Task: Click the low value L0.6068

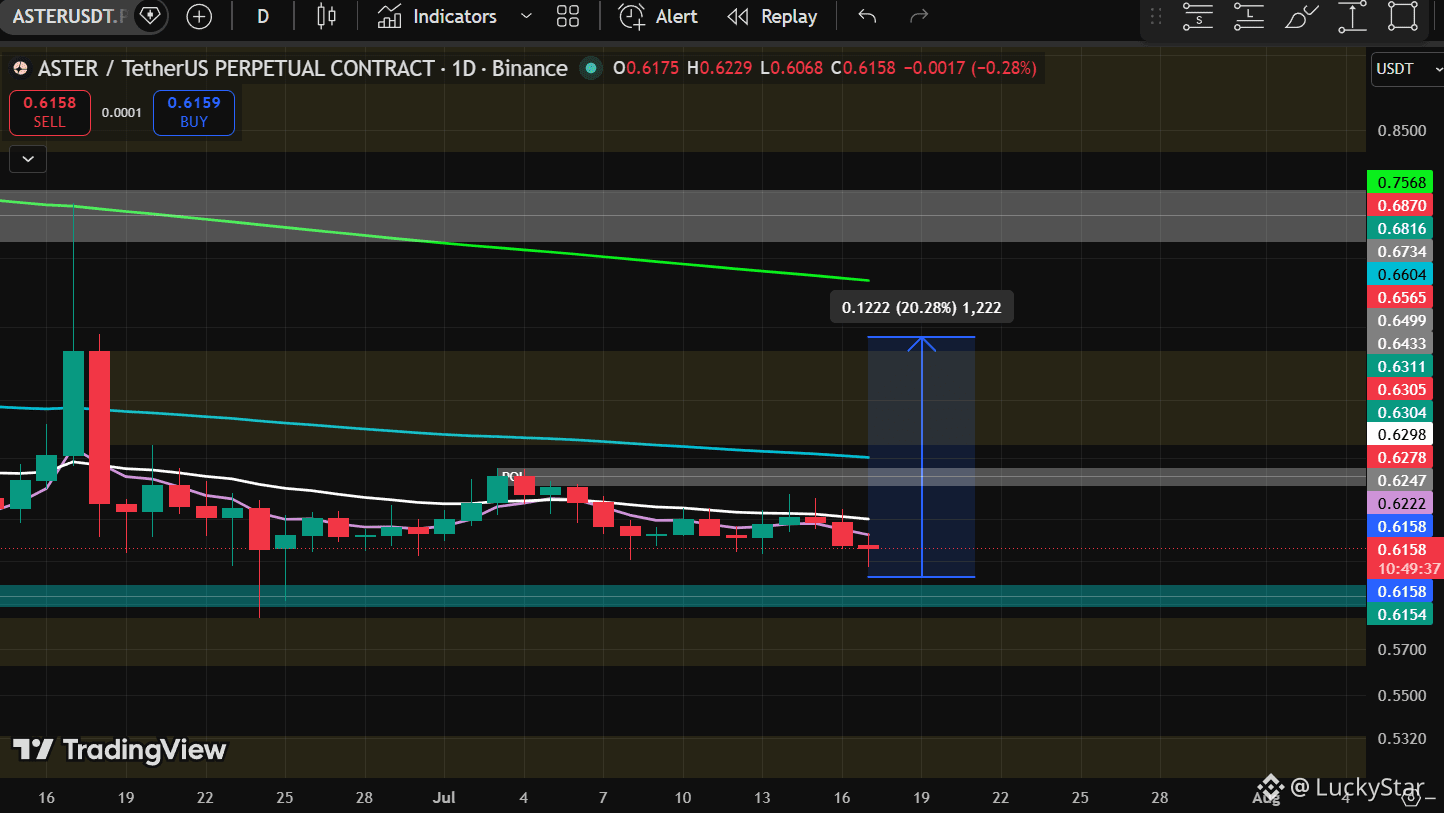Action: tap(791, 68)
